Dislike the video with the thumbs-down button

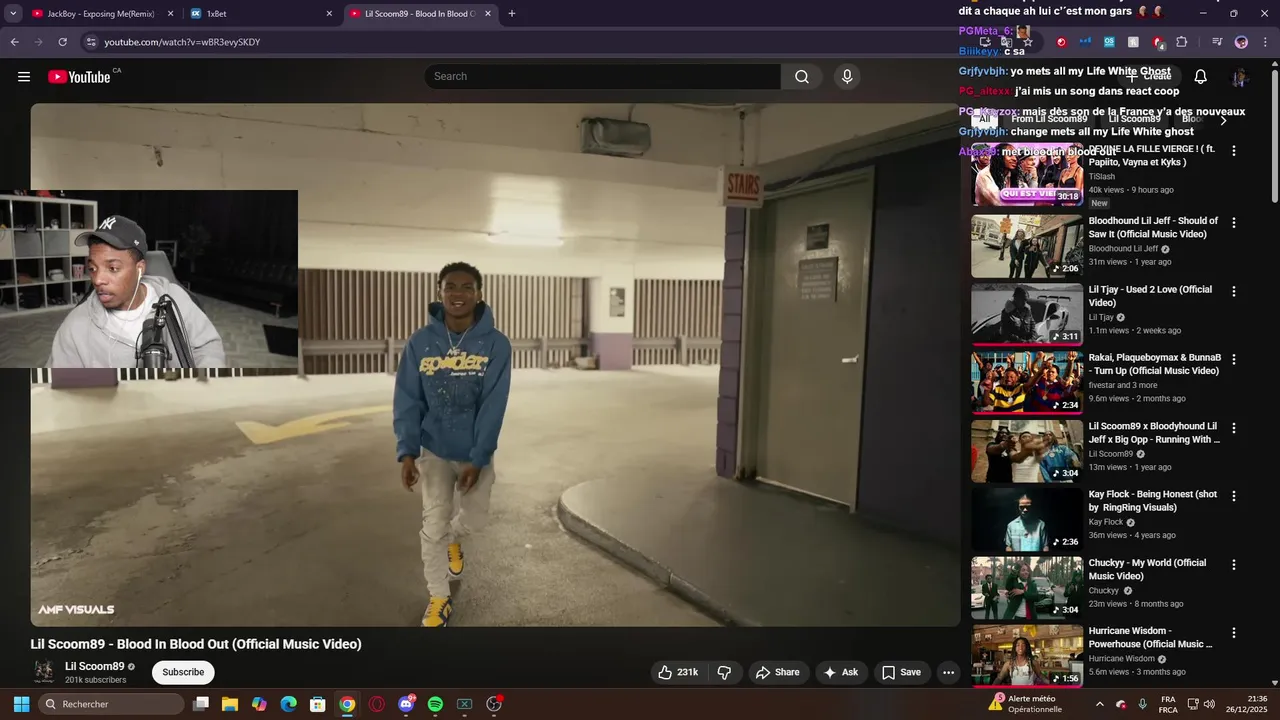725,672
